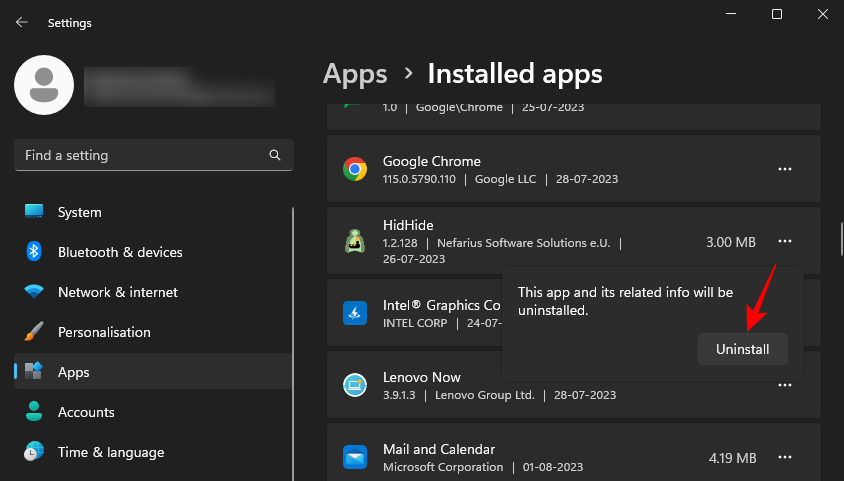
Task: Select the Accounts sidebar item
Action: point(86,412)
